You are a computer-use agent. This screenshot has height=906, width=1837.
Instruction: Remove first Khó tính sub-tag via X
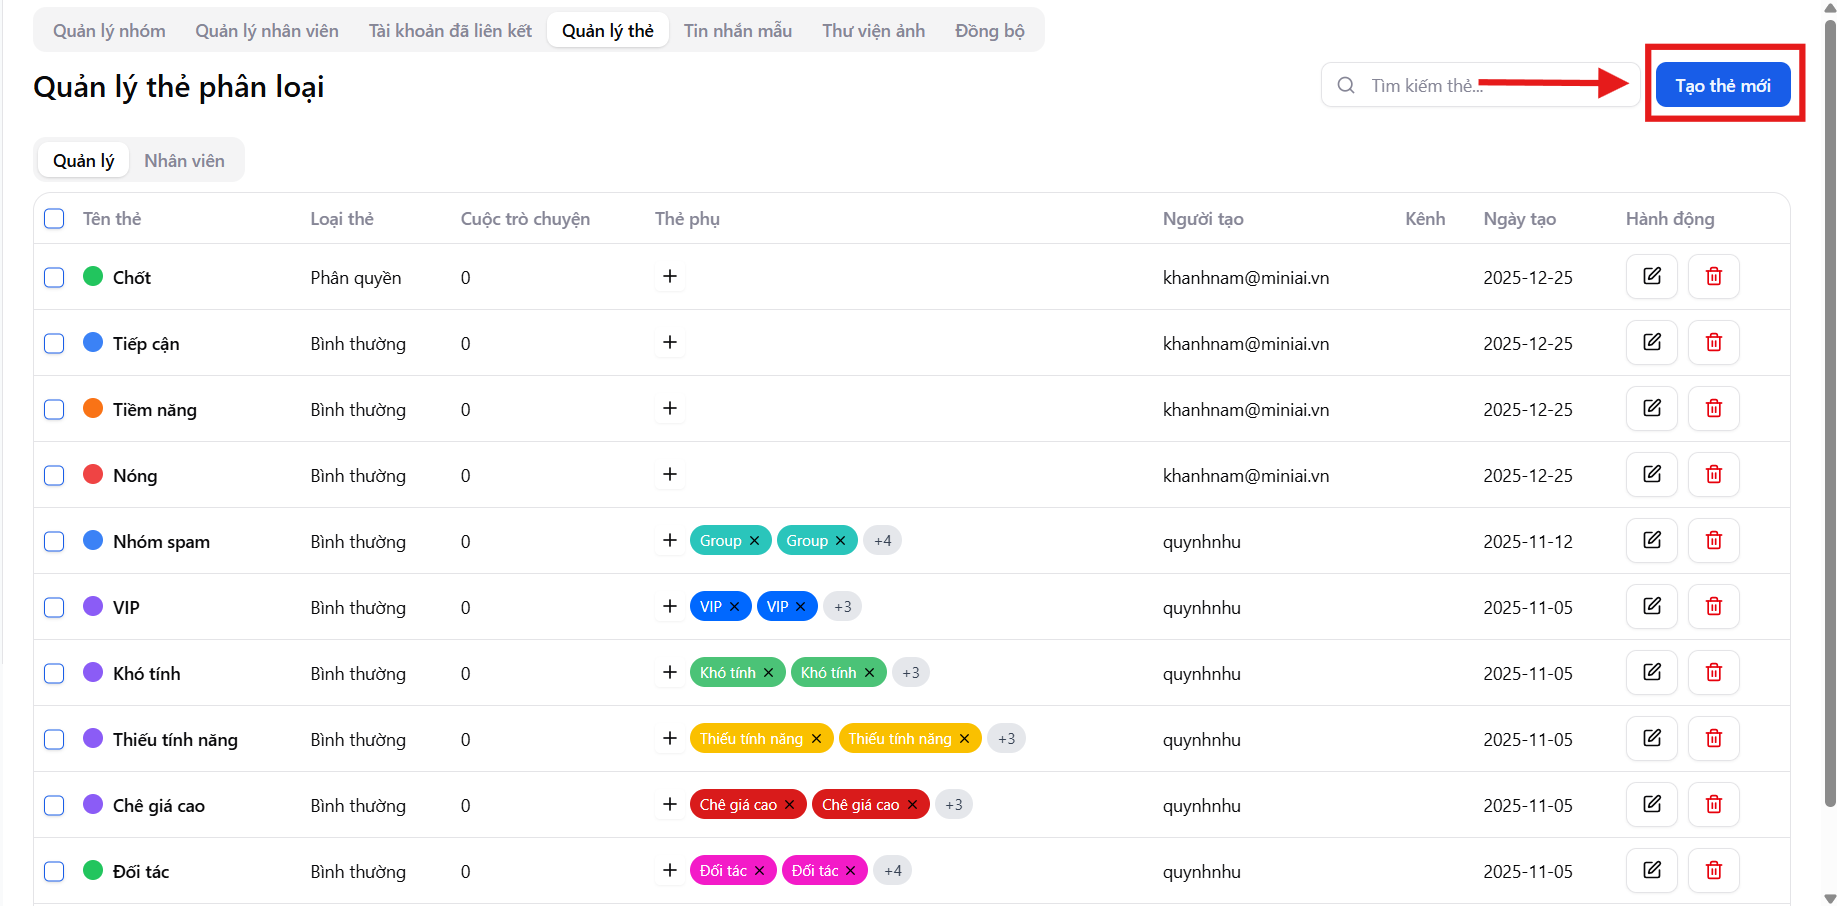(768, 673)
